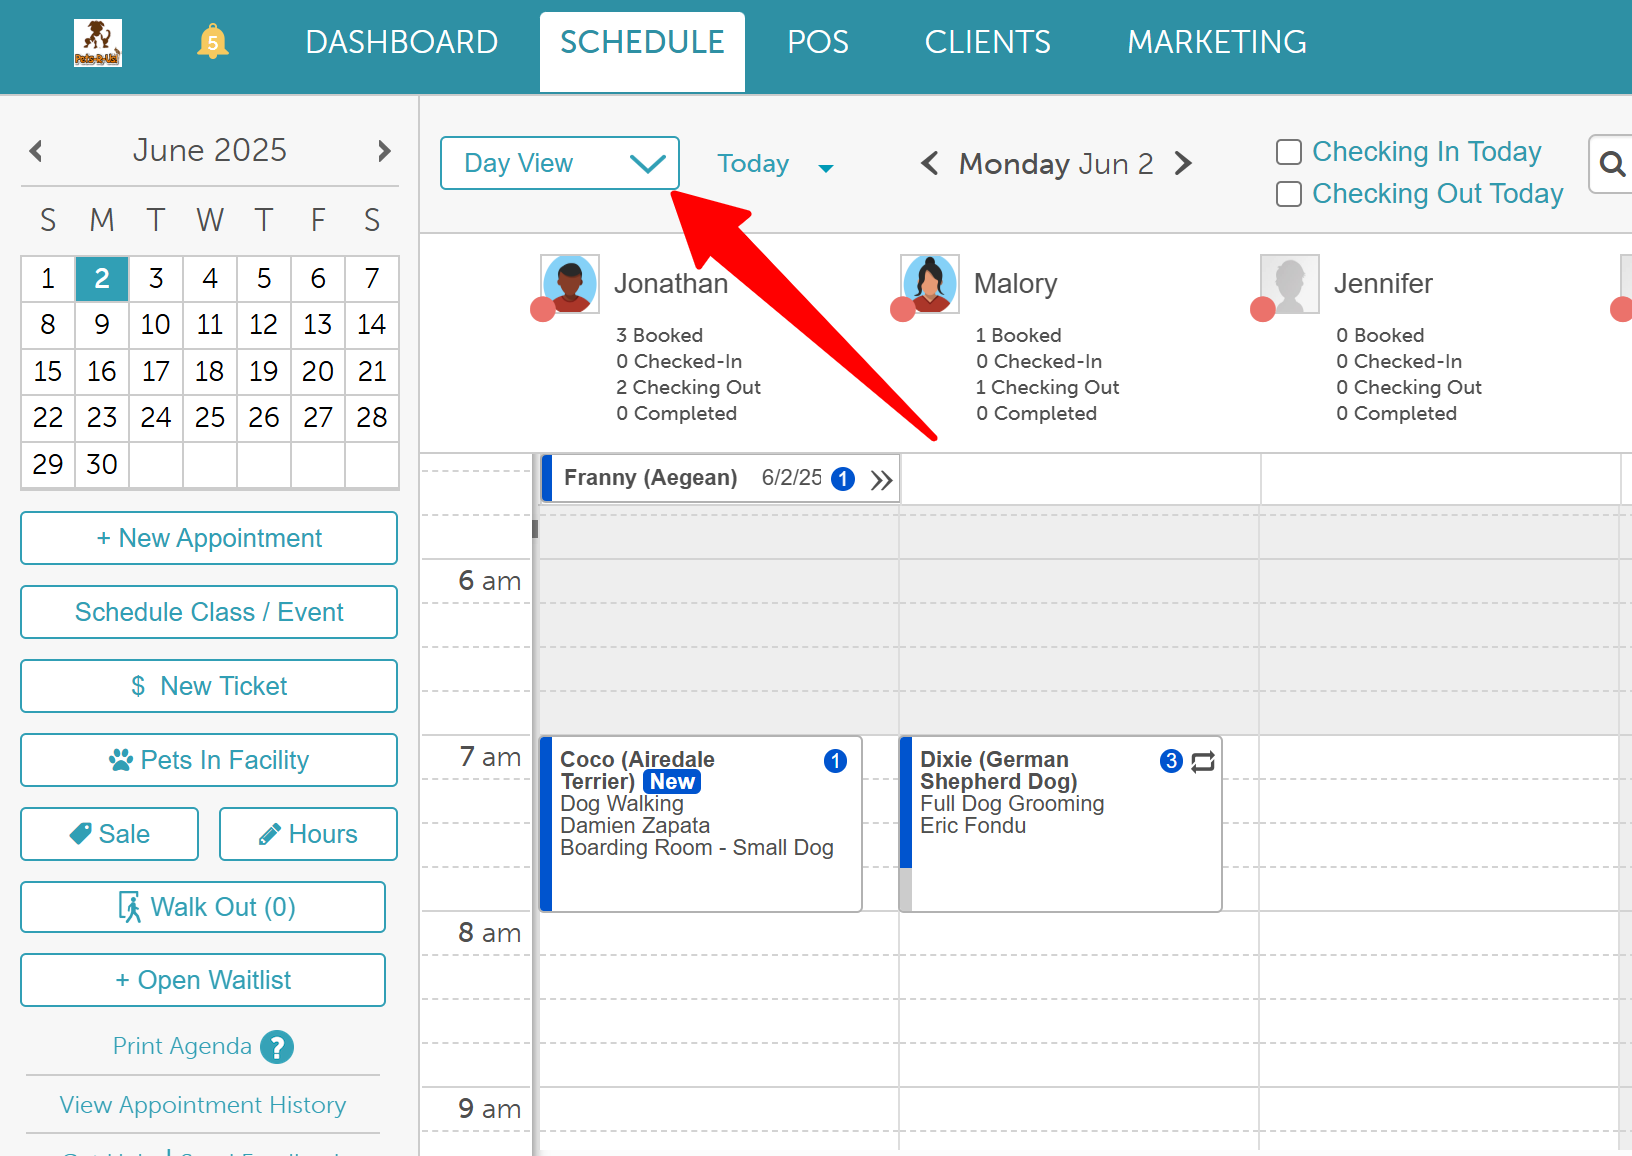Click Jonathan's avatar photo
Screen dimensions: 1632x1156
tap(570, 284)
